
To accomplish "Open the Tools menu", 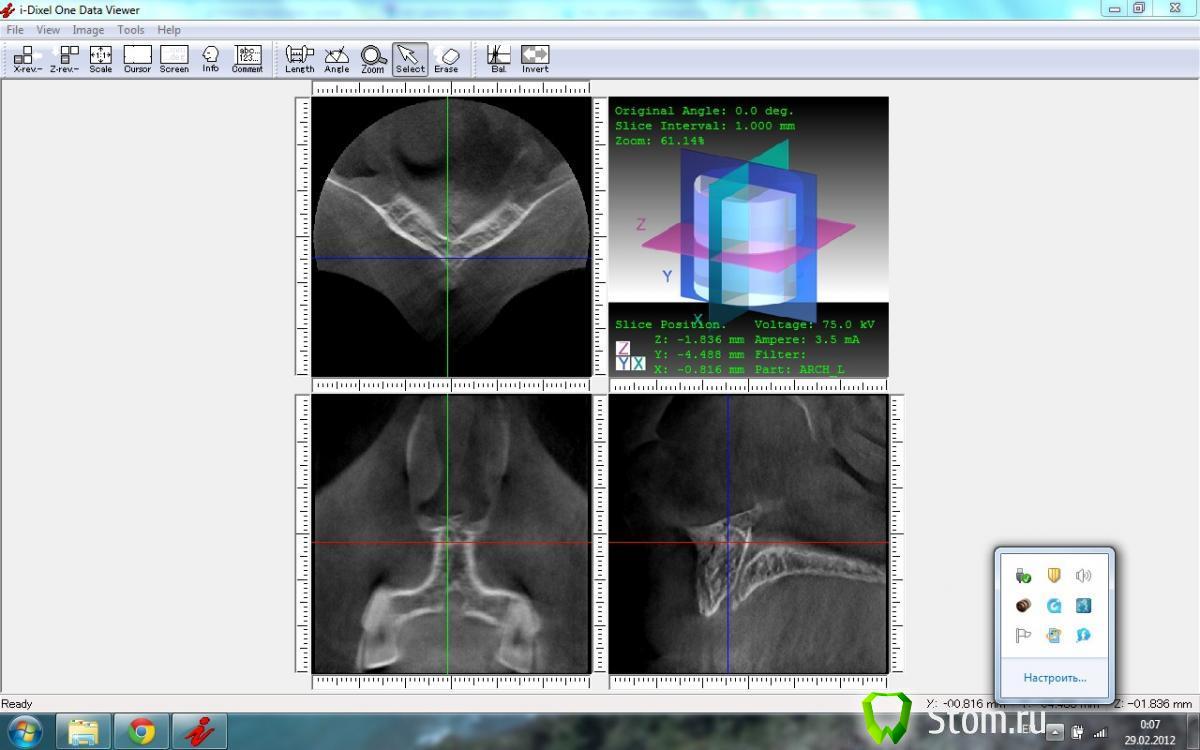I will (x=131, y=30).
